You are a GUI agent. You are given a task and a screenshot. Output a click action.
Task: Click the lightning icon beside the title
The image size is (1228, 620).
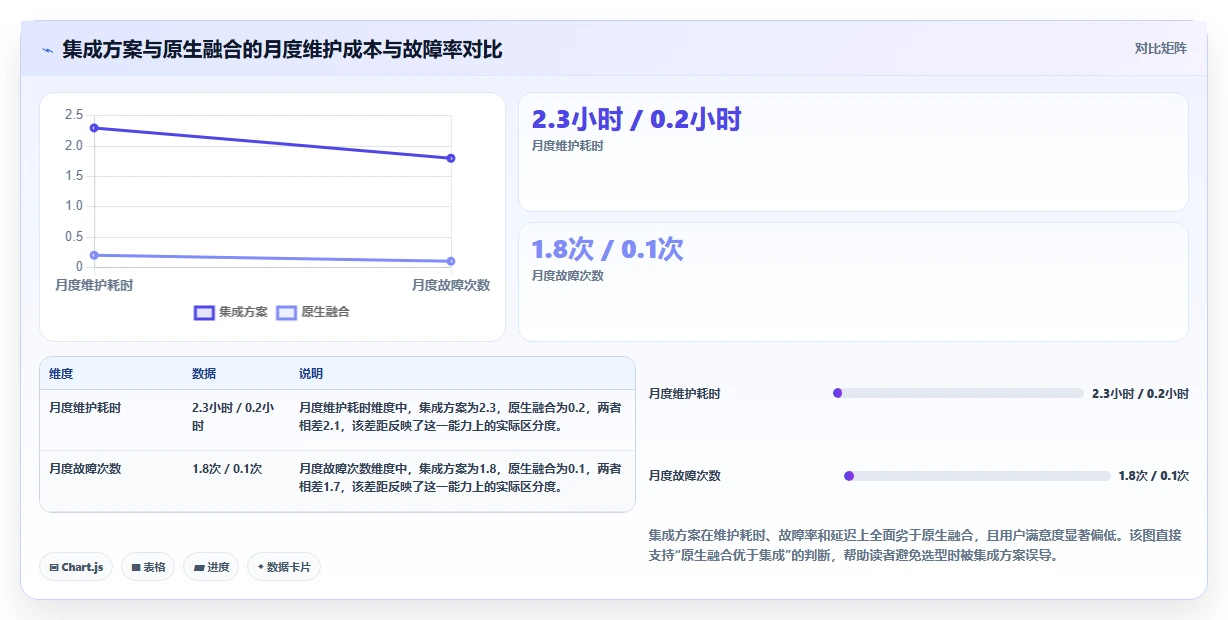pos(47,50)
